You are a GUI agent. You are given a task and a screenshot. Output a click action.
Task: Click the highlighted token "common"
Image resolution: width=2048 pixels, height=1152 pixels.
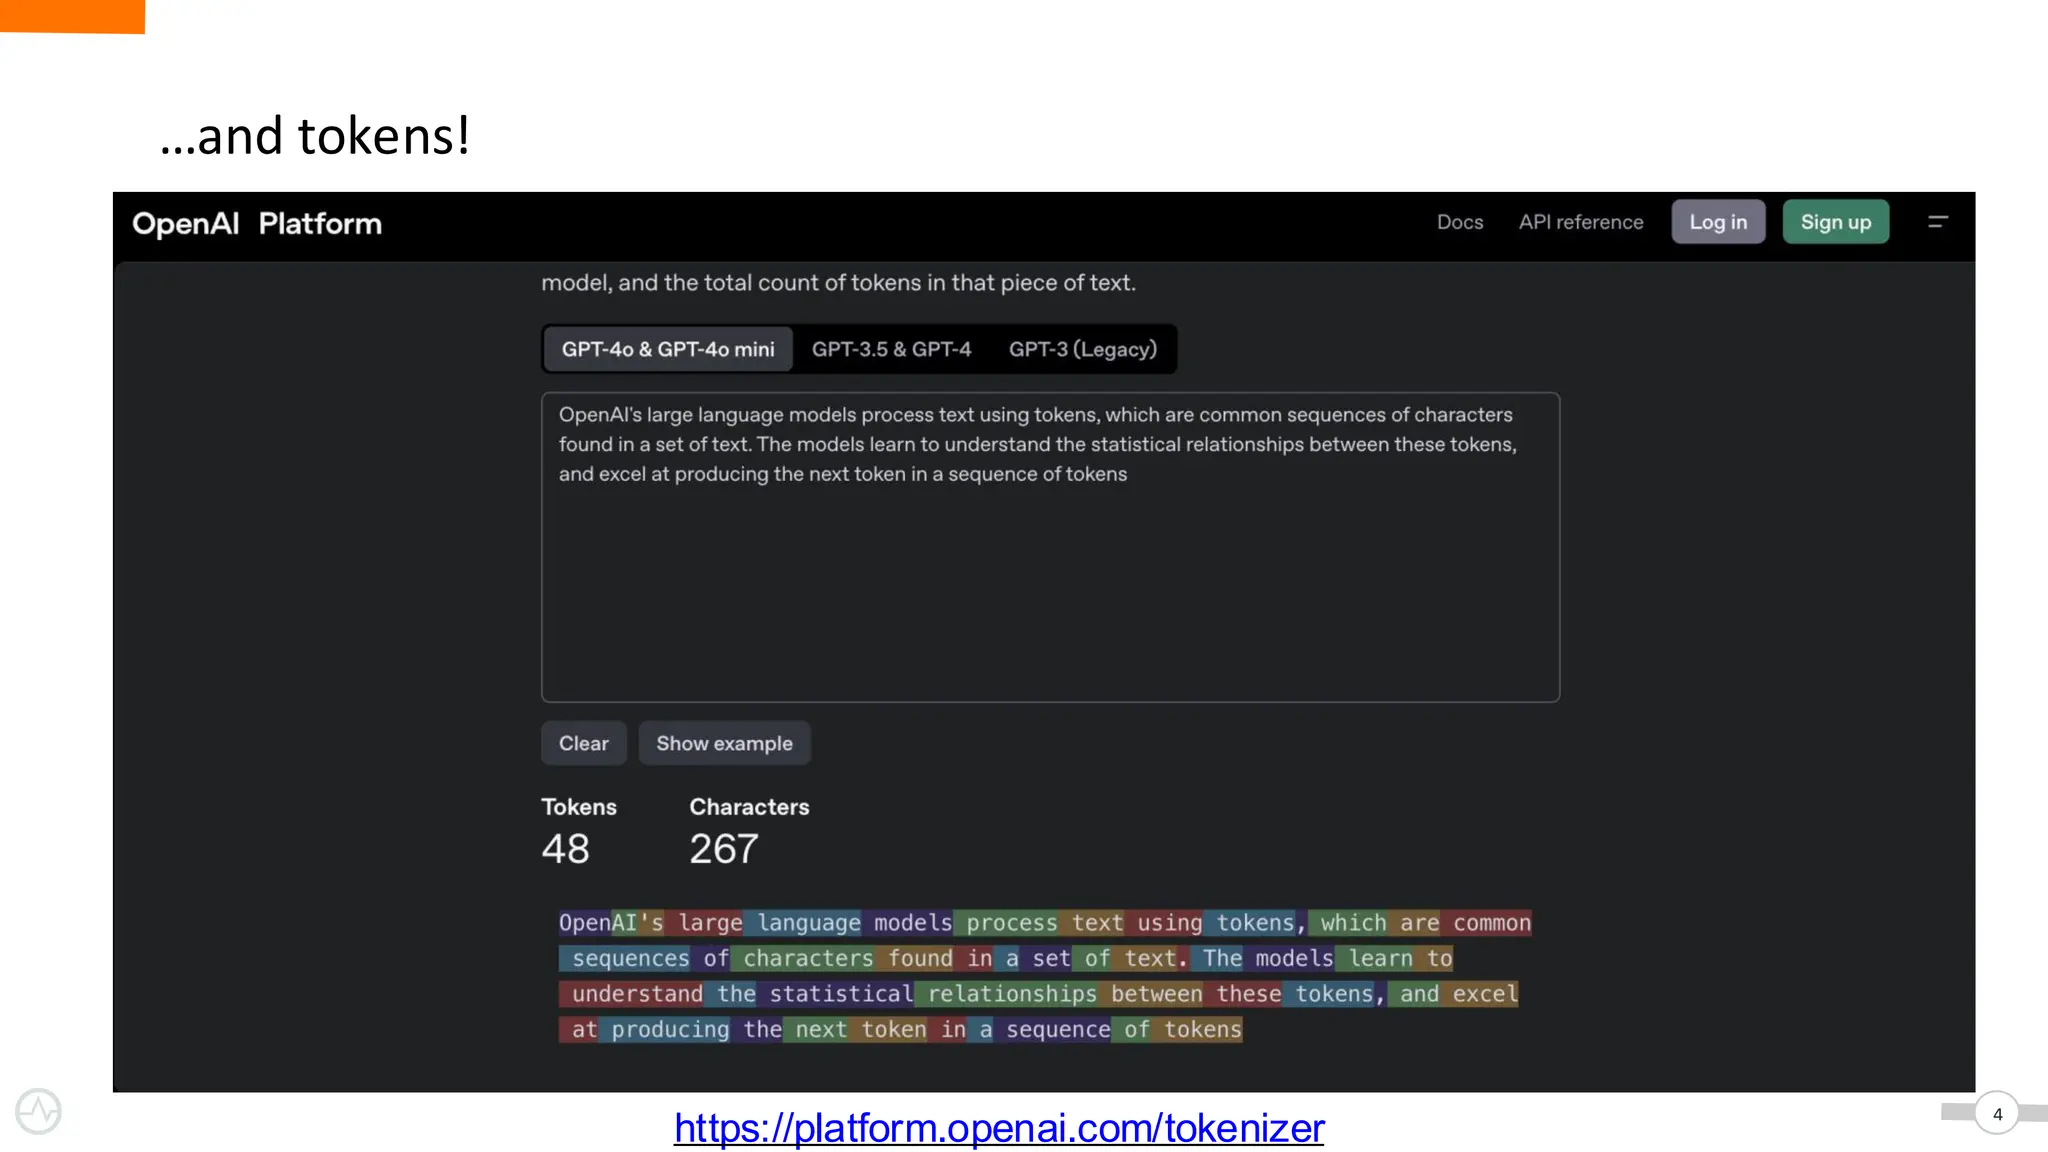tap(1486, 922)
